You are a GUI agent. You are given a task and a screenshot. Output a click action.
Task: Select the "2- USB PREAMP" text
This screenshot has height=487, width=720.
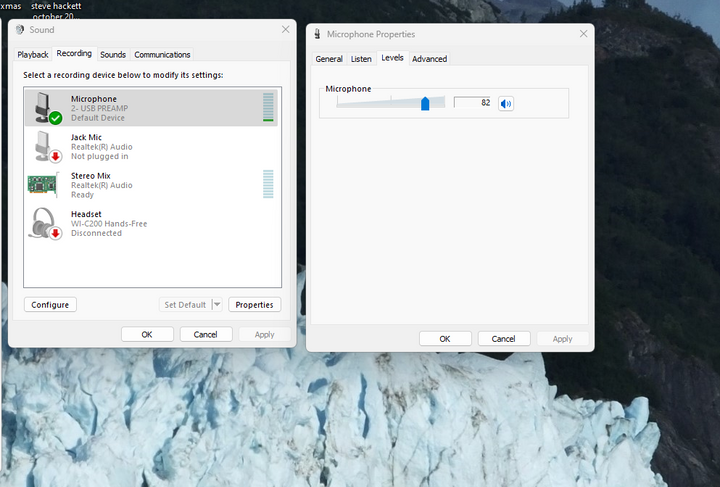(100, 108)
